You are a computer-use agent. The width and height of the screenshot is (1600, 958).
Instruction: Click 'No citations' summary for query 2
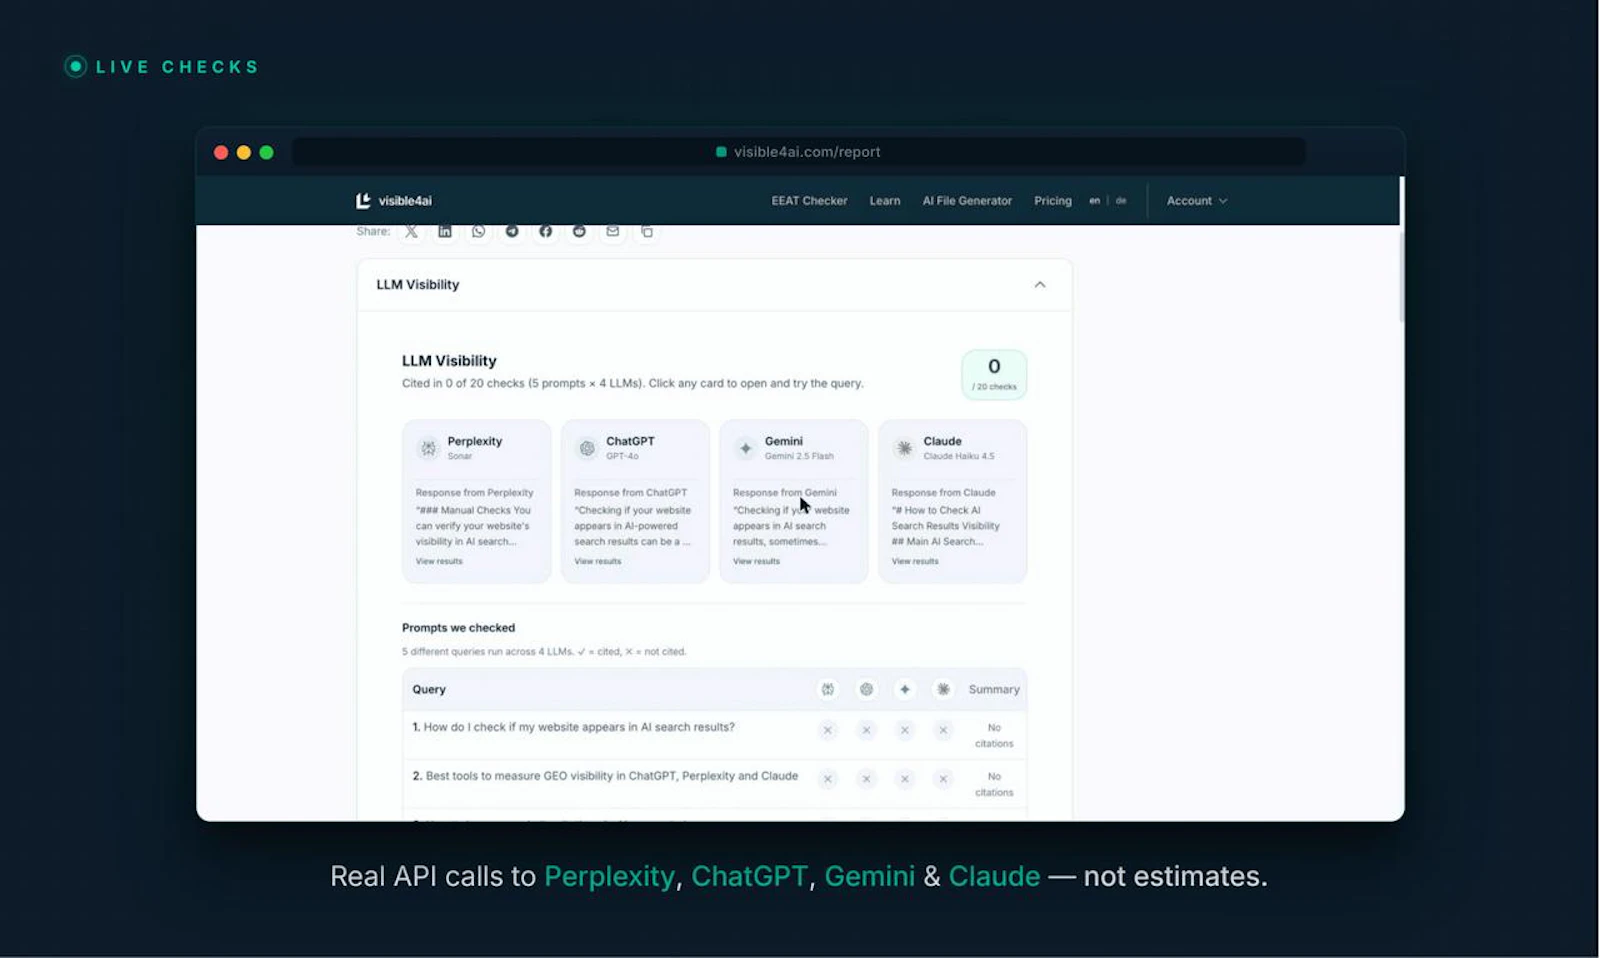point(994,785)
